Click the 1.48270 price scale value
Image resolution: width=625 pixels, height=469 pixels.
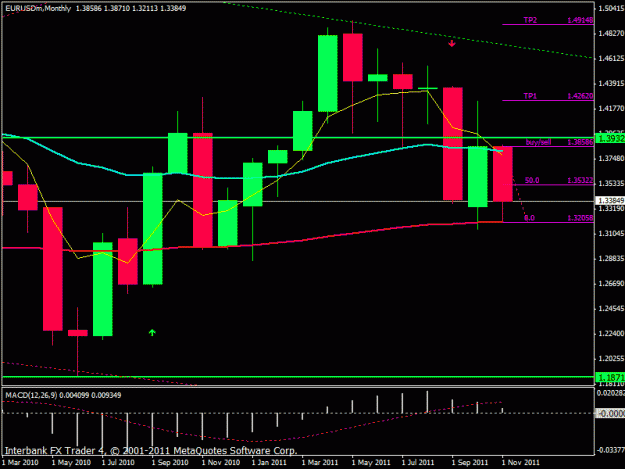(611, 33)
